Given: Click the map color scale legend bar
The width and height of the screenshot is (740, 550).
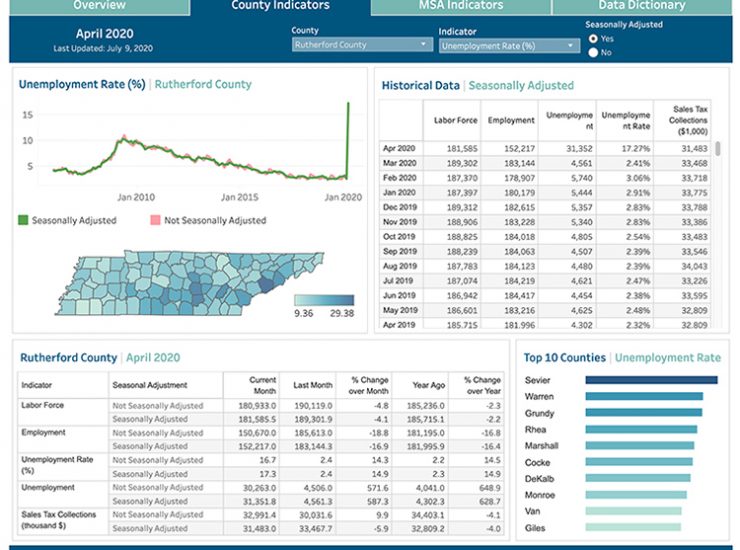Looking at the screenshot, I should click(324, 299).
